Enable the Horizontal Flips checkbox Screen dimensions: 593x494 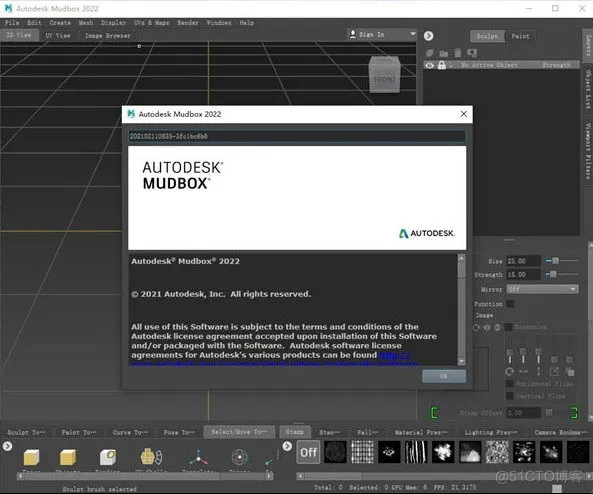509,384
